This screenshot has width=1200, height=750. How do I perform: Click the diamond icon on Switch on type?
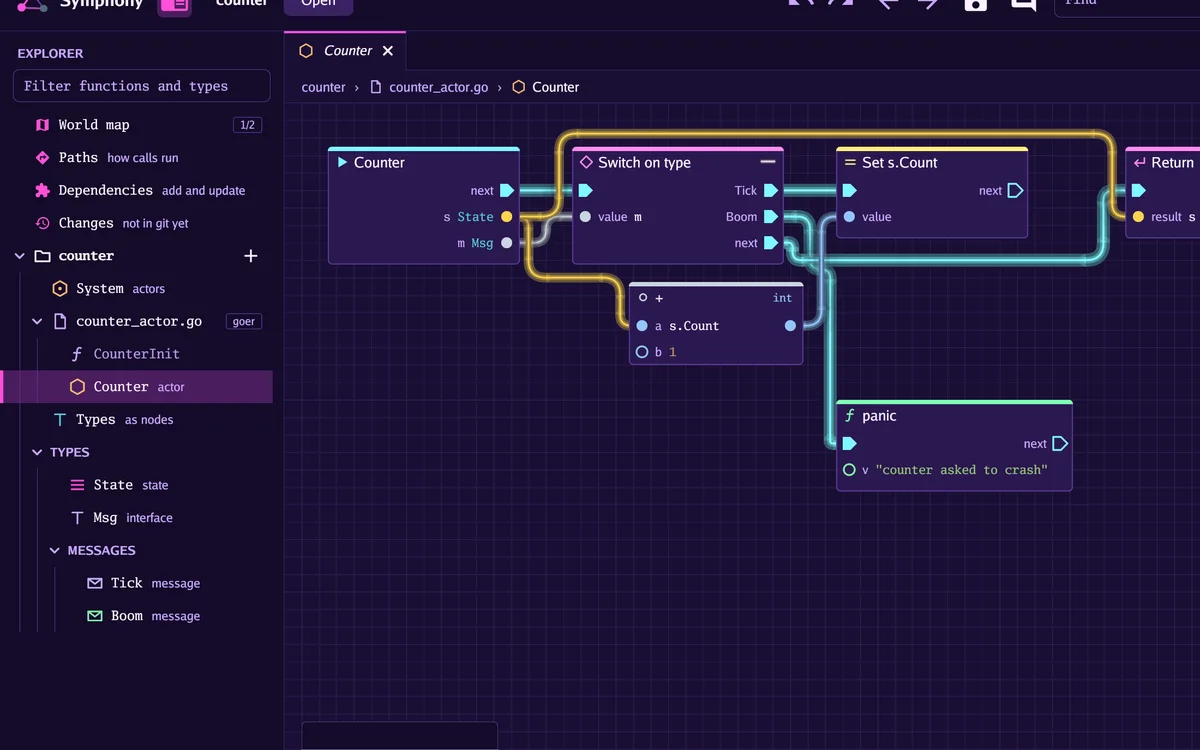[587, 162]
